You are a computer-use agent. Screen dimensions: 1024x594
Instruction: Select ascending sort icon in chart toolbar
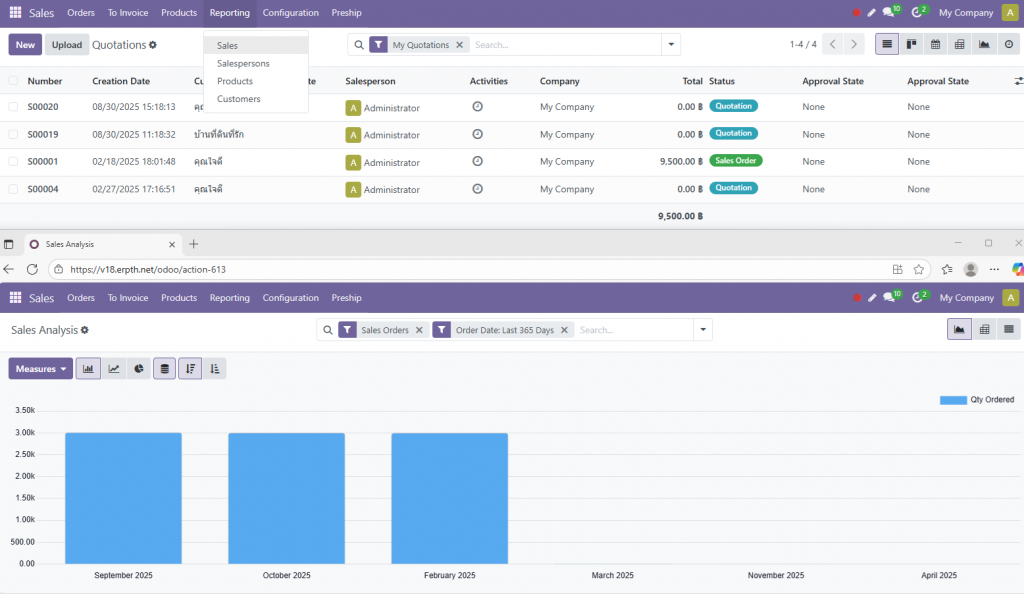point(214,369)
